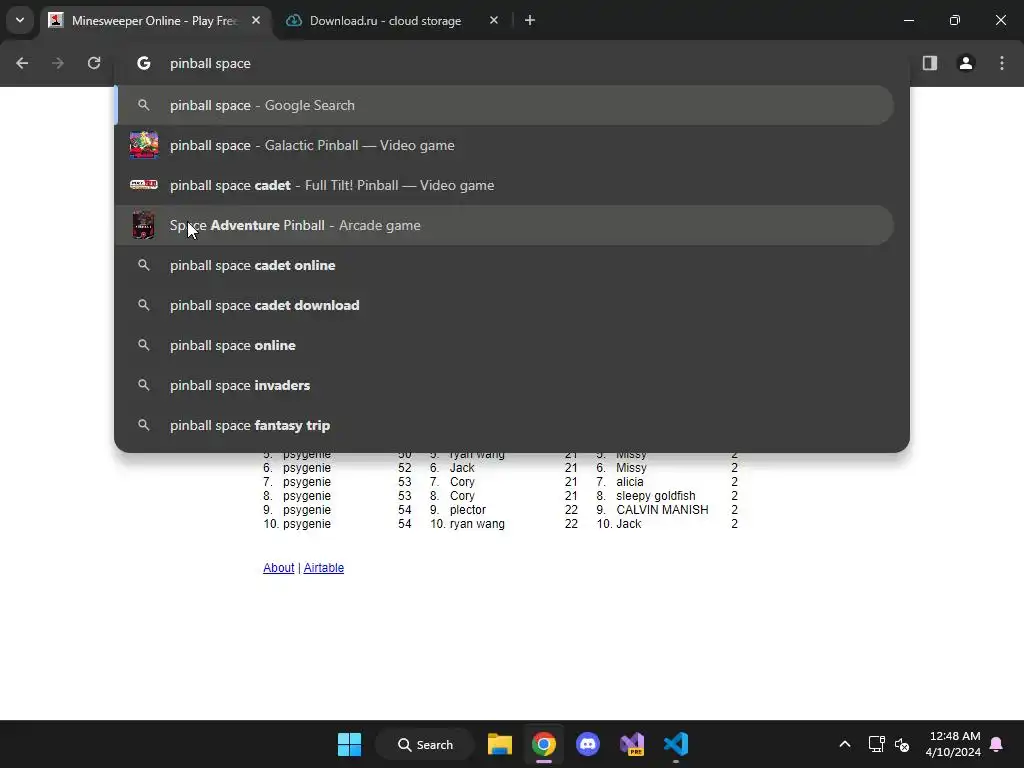
Task: Click magnifier icon beside 'pinball space fantasy trip'
Action: click(x=144, y=425)
